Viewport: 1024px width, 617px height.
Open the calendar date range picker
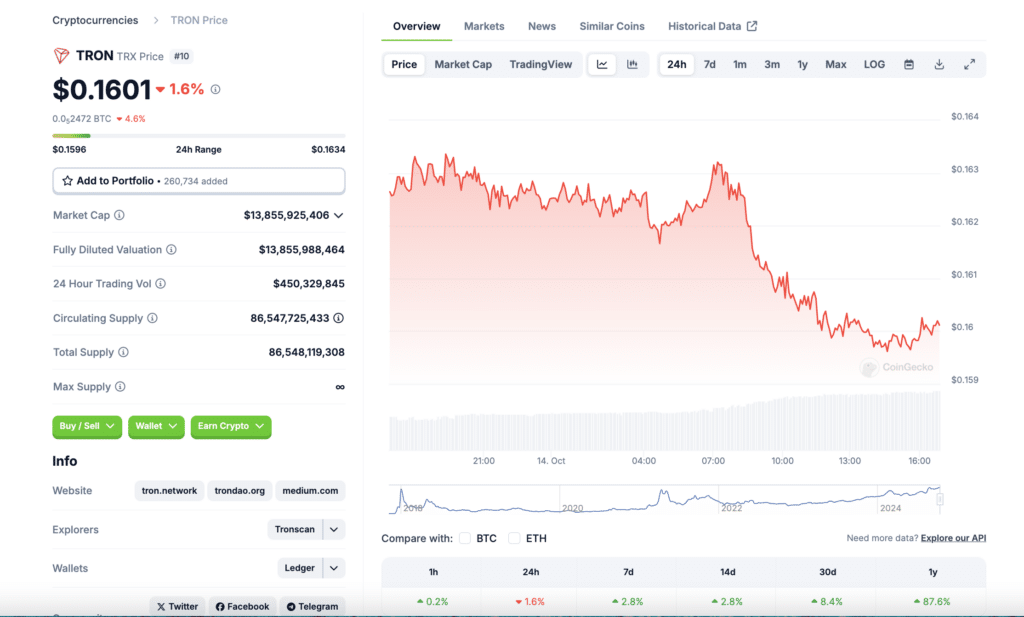(908, 64)
